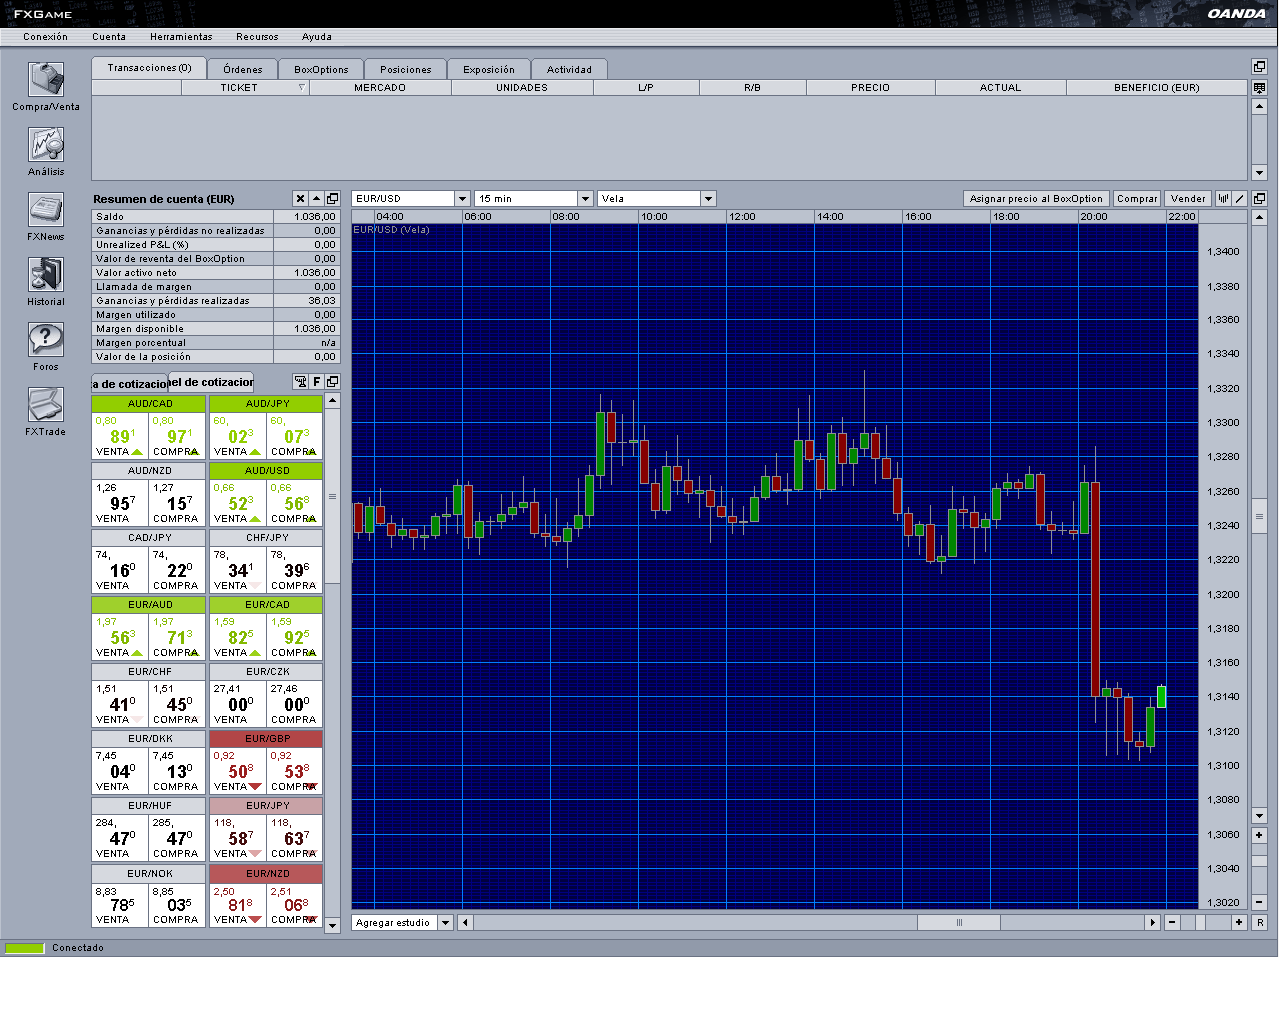This screenshot has height=1024, width=1280.
Task: Open the Recursos menu
Action: [257, 37]
